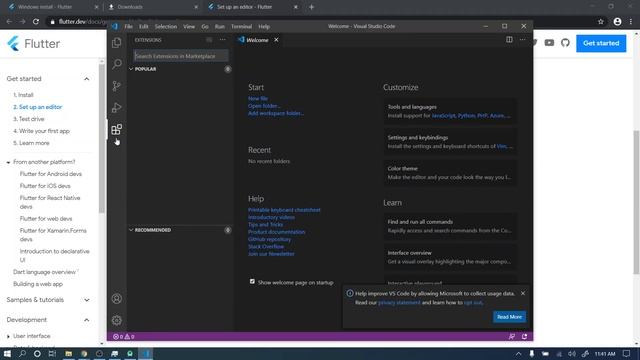Screen dimensions: 640x360
Task: Open the Help menu
Action: (x=264, y=27)
